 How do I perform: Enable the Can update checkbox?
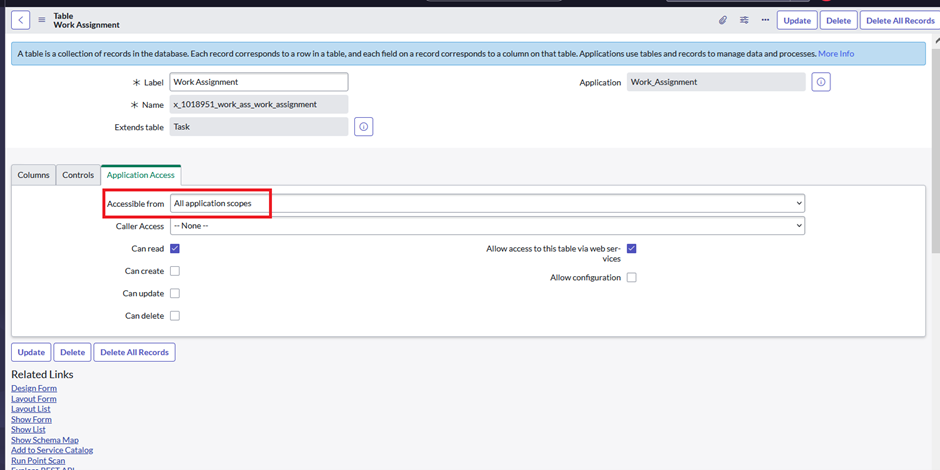tap(175, 294)
